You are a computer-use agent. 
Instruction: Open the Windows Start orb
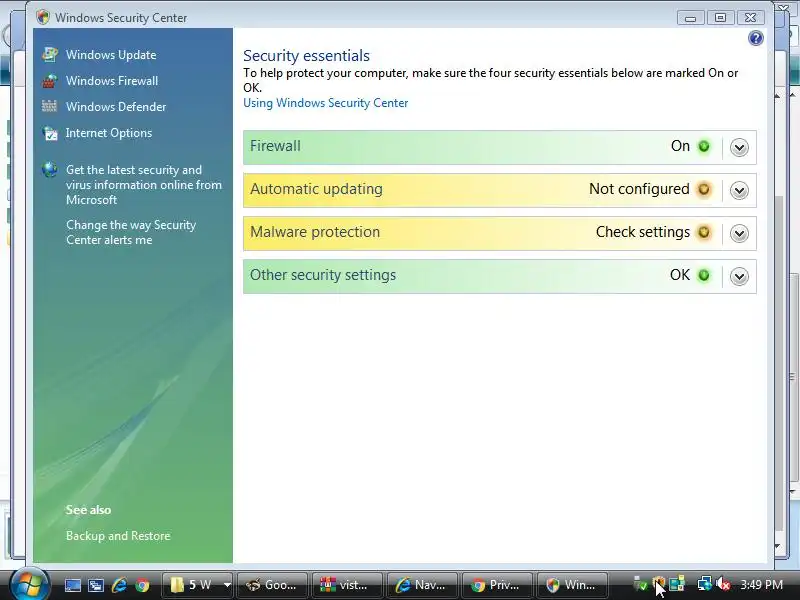29,584
